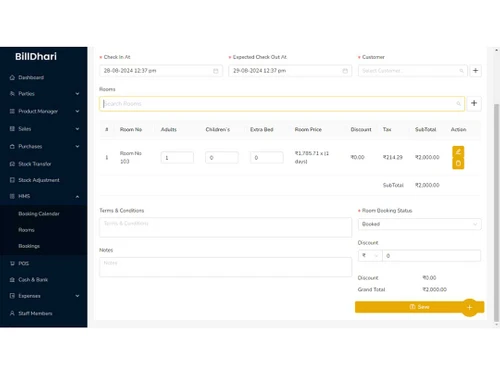Open Expected Check Out calendar icon
Viewport: 500px width, 375px height.
[345, 71]
